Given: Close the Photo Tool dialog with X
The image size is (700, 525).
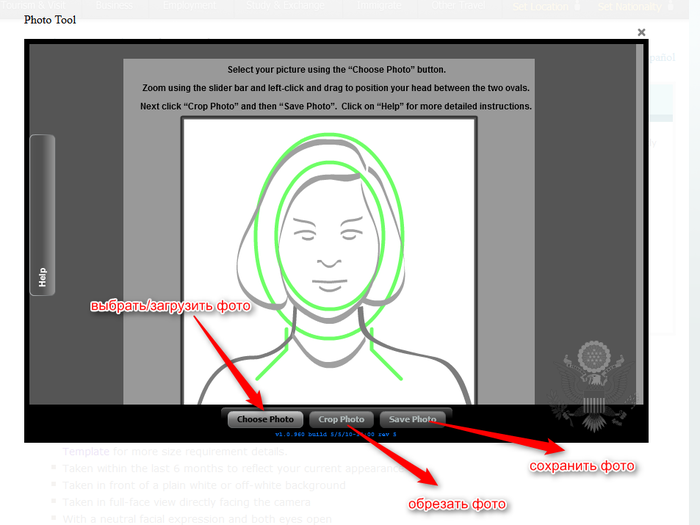Looking at the screenshot, I should 642,32.
